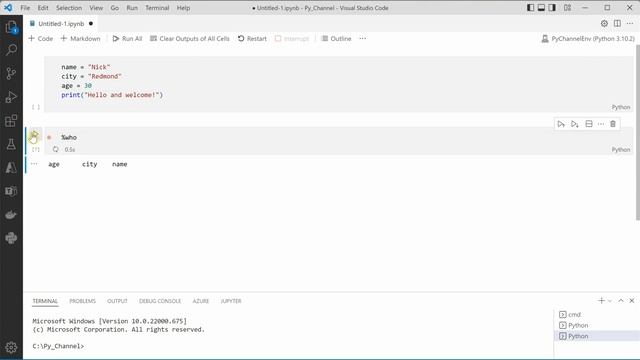Split the %who cell

point(589,124)
